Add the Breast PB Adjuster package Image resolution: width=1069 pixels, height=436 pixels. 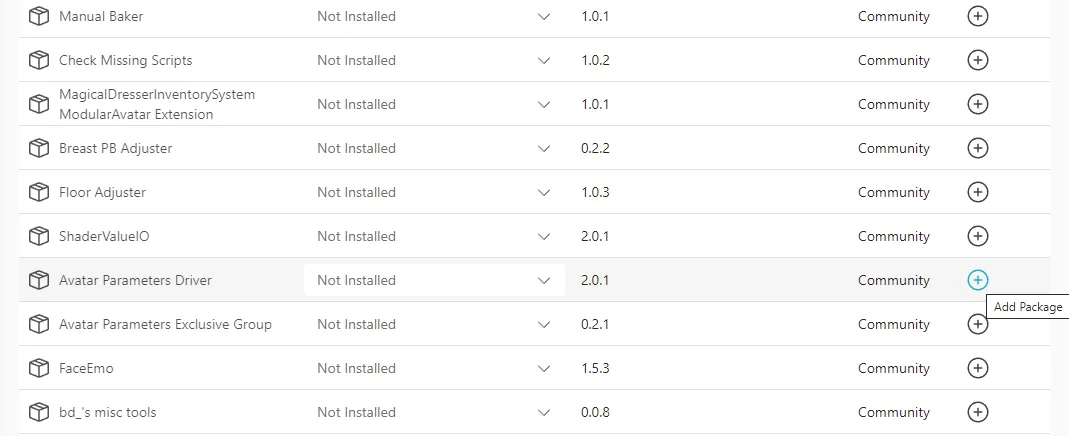click(978, 148)
